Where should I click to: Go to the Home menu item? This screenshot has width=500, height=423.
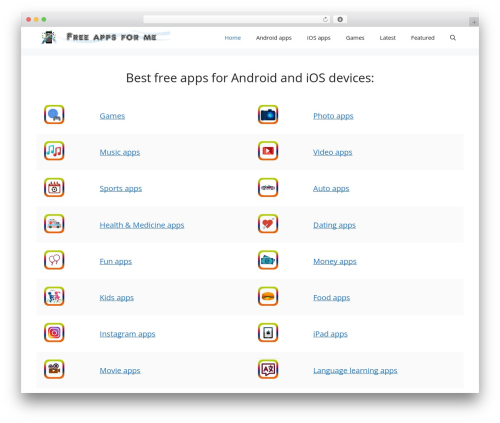click(233, 38)
